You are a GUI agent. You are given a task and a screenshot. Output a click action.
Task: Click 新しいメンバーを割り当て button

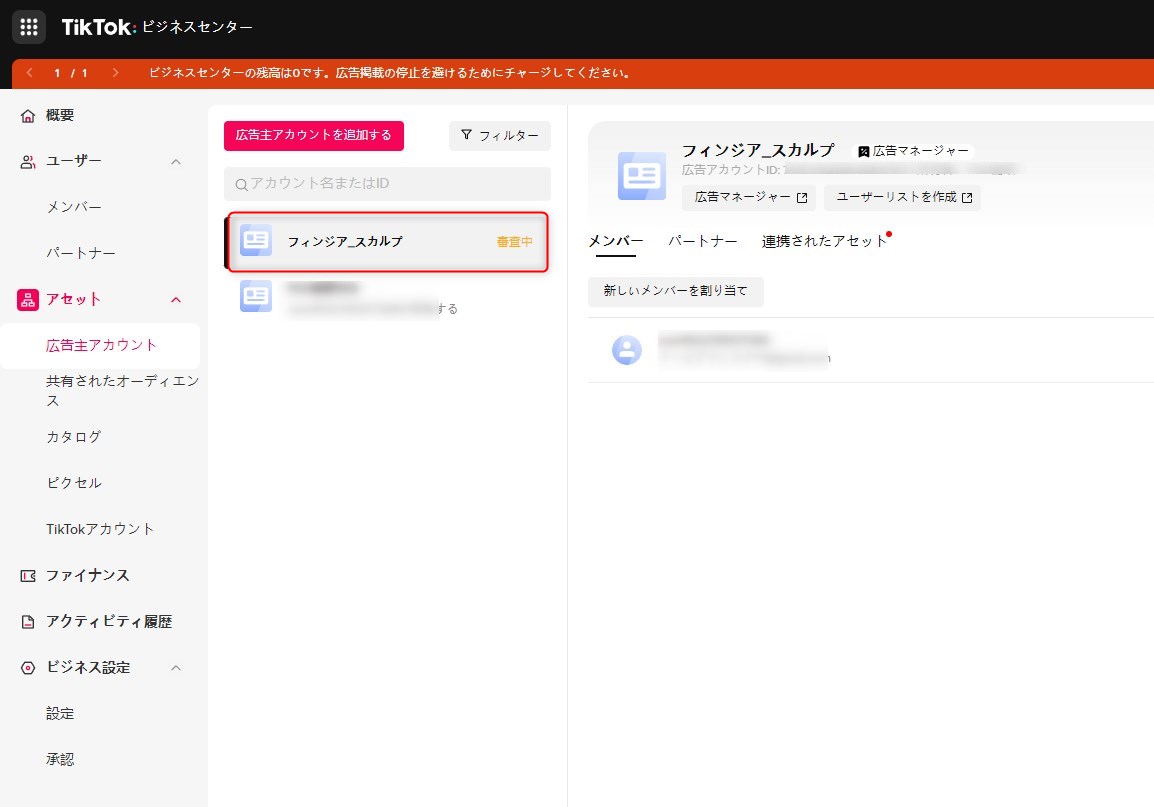[675, 291]
